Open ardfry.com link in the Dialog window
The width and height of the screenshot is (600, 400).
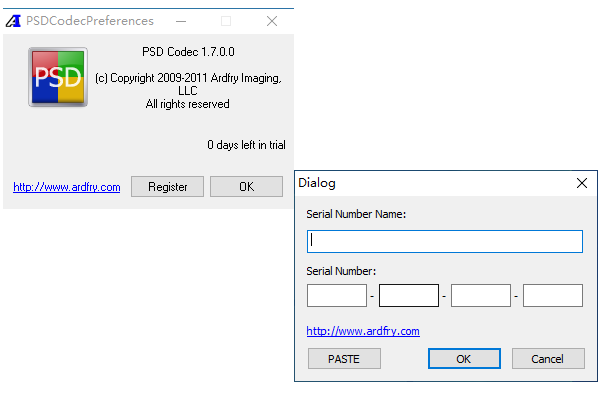[363, 331]
